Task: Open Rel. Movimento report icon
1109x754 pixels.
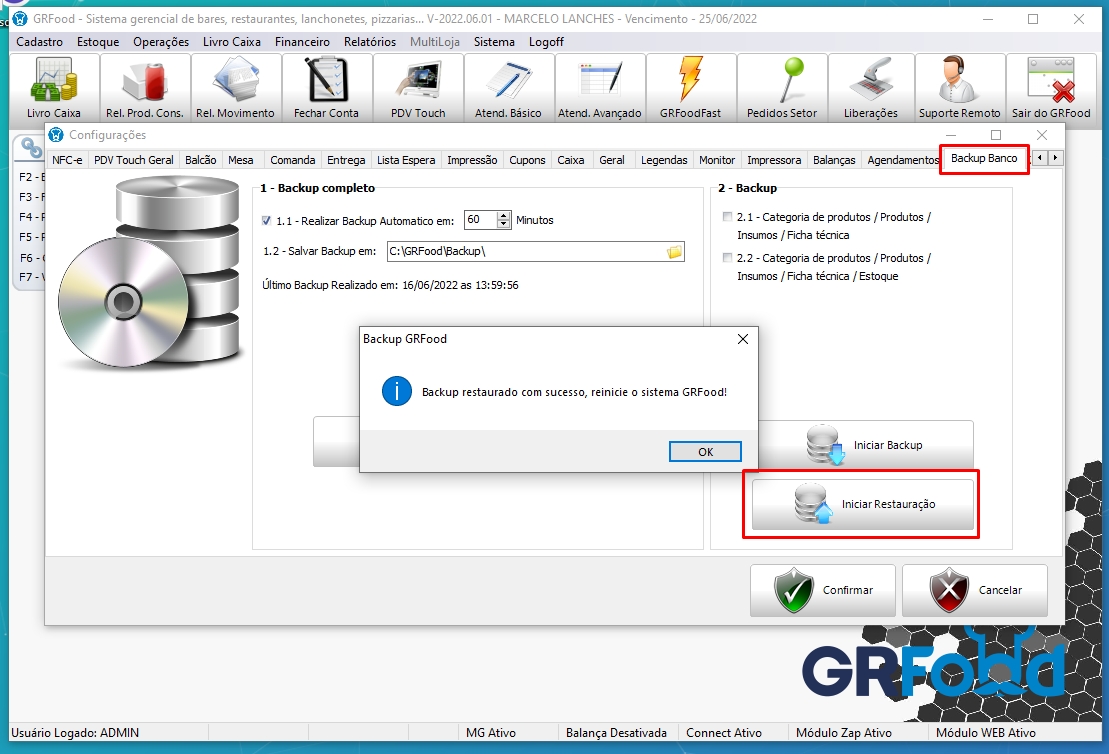Action: (x=236, y=88)
